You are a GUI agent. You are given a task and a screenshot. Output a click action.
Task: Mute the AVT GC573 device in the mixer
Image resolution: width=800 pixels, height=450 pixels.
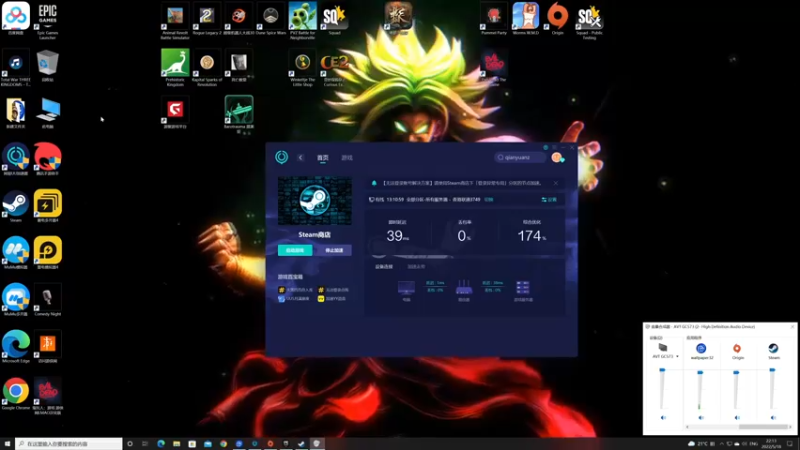pyautogui.click(x=663, y=417)
